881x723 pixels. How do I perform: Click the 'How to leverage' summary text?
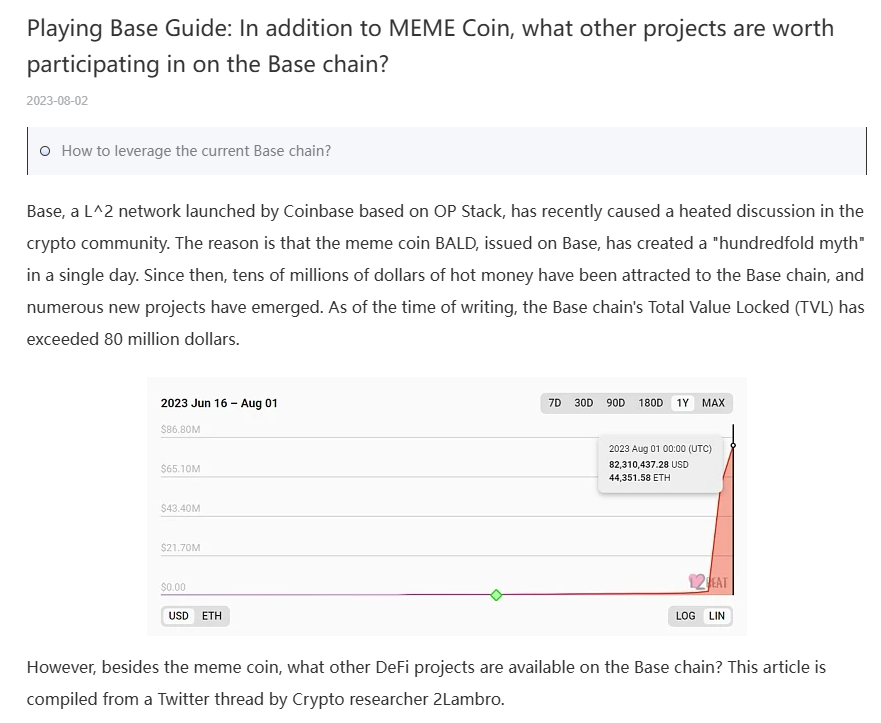(196, 151)
